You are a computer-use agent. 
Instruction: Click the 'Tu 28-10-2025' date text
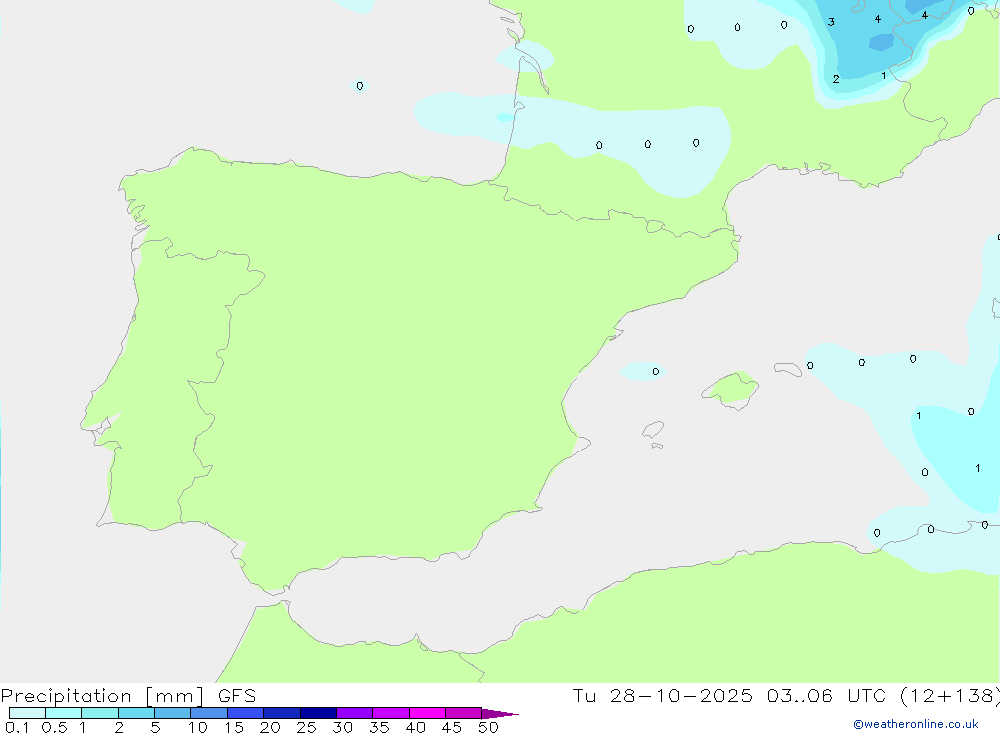tap(663, 696)
